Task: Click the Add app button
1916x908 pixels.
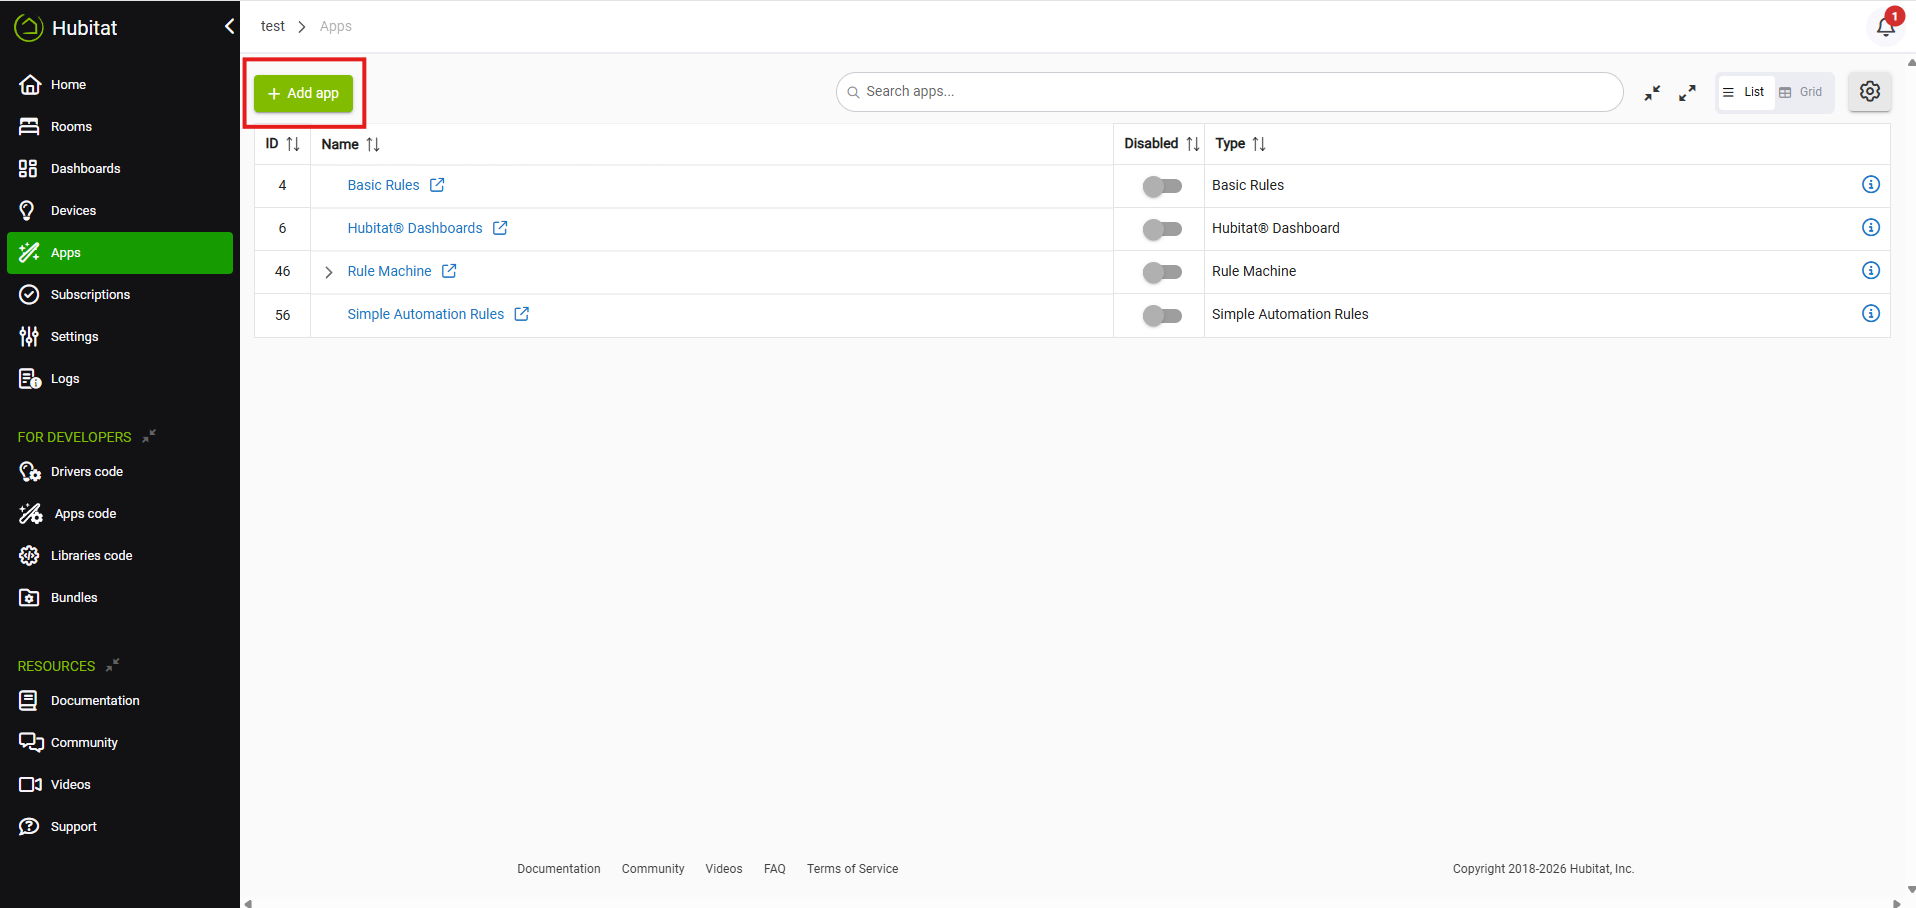Action: (303, 93)
